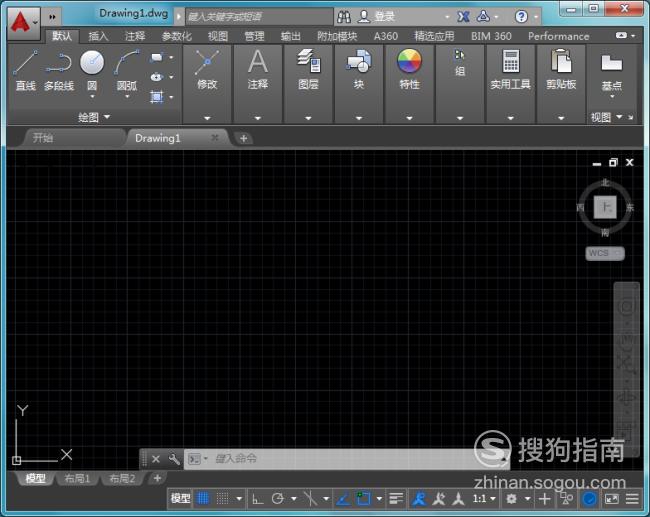Open the AutoCAD application menu button

[x=24, y=23]
